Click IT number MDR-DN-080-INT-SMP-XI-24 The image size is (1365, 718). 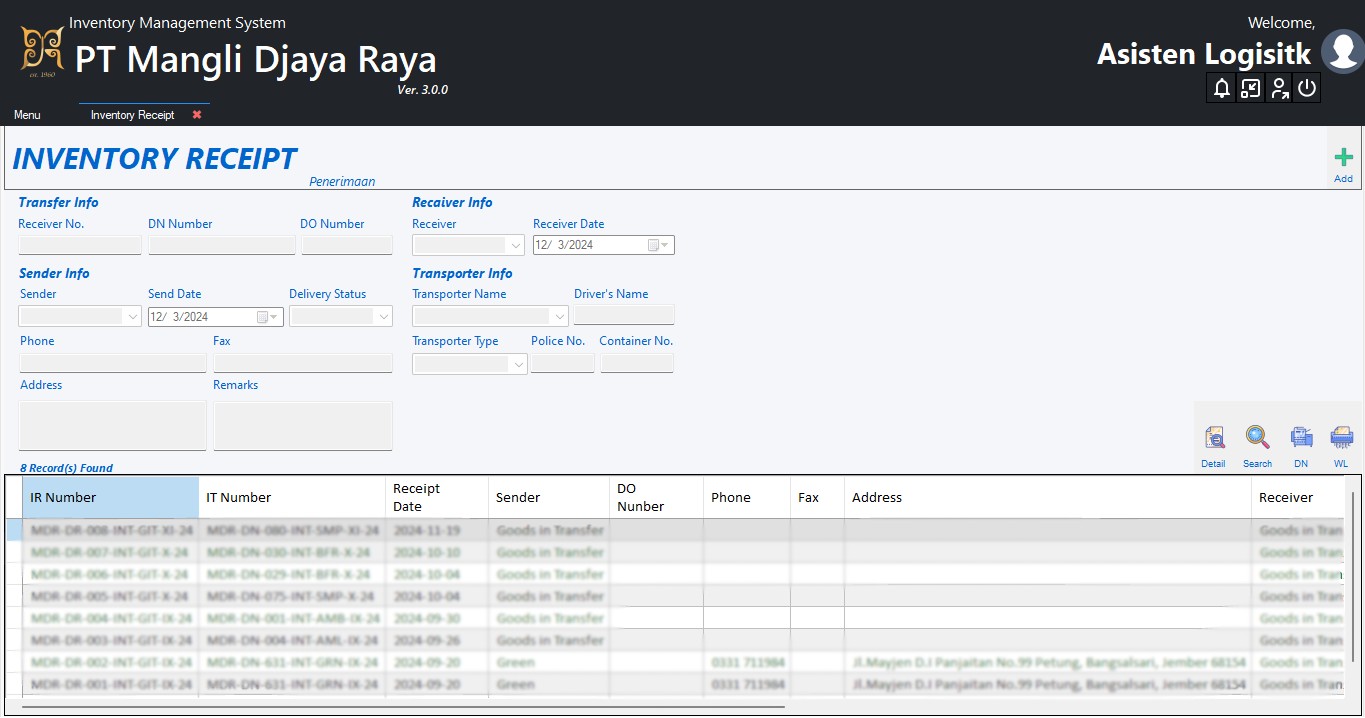pyautogui.click(x=293, y=530)
